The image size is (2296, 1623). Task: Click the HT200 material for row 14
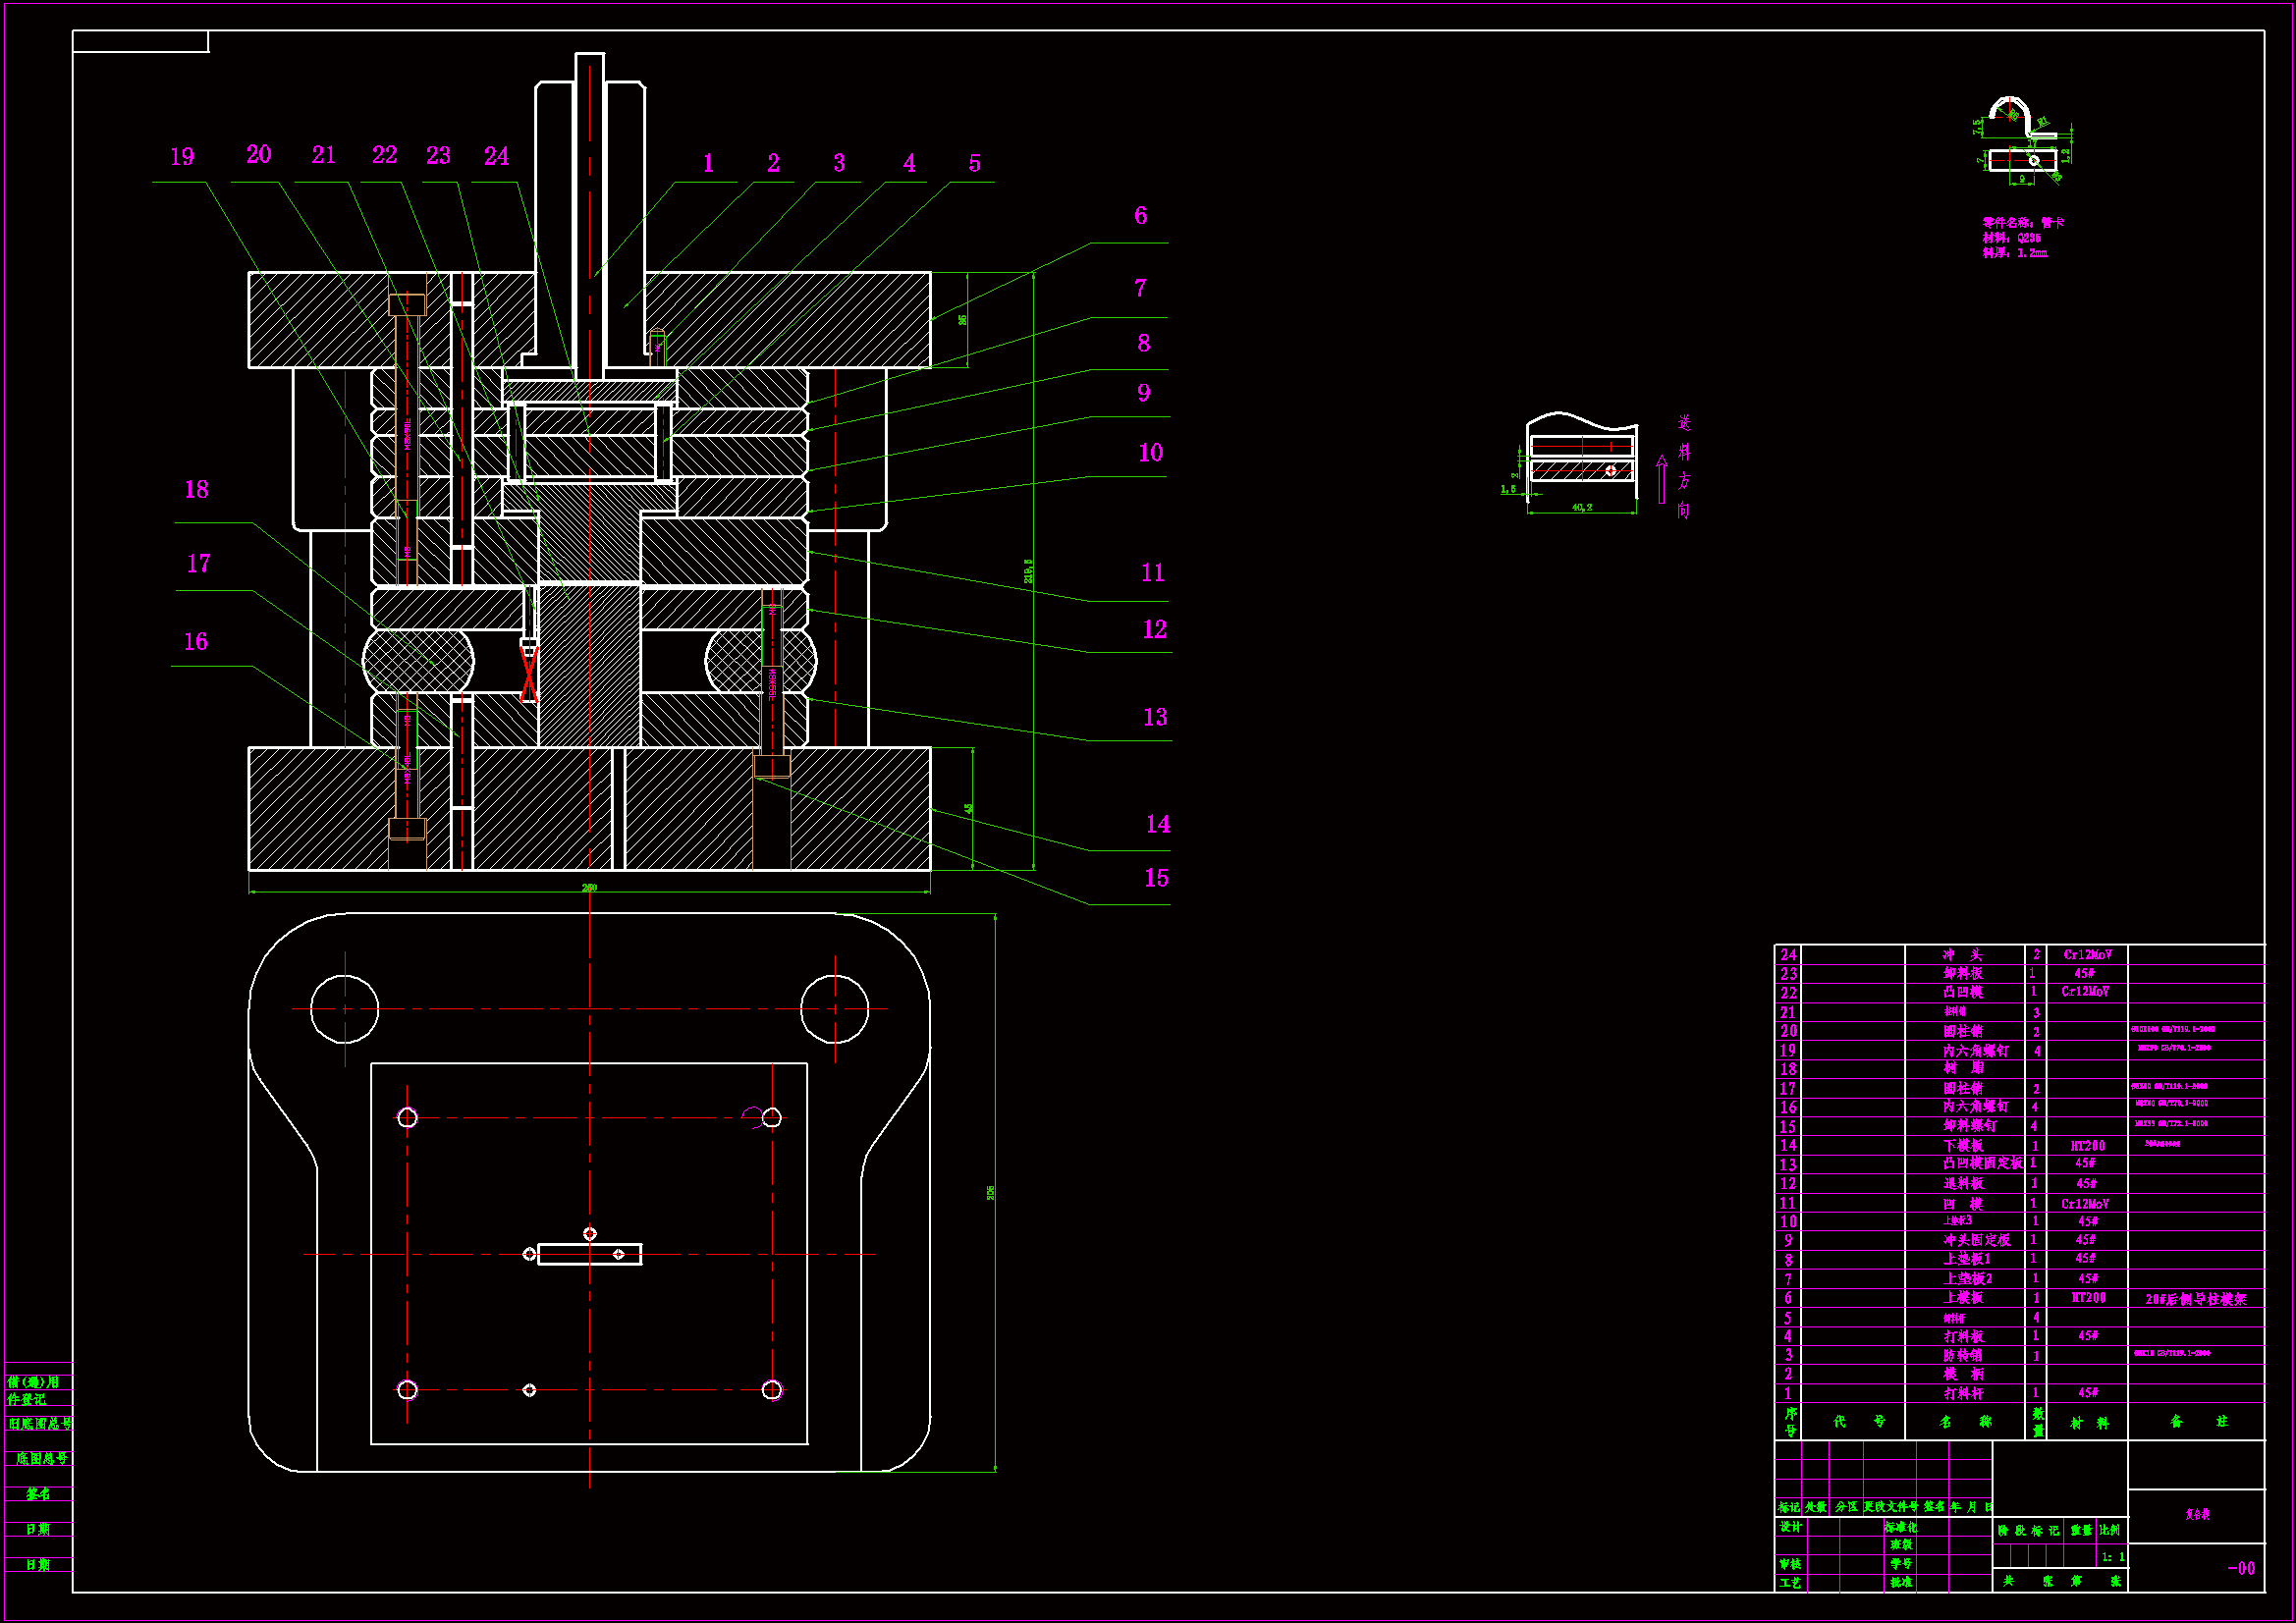click(2087, 1146)
